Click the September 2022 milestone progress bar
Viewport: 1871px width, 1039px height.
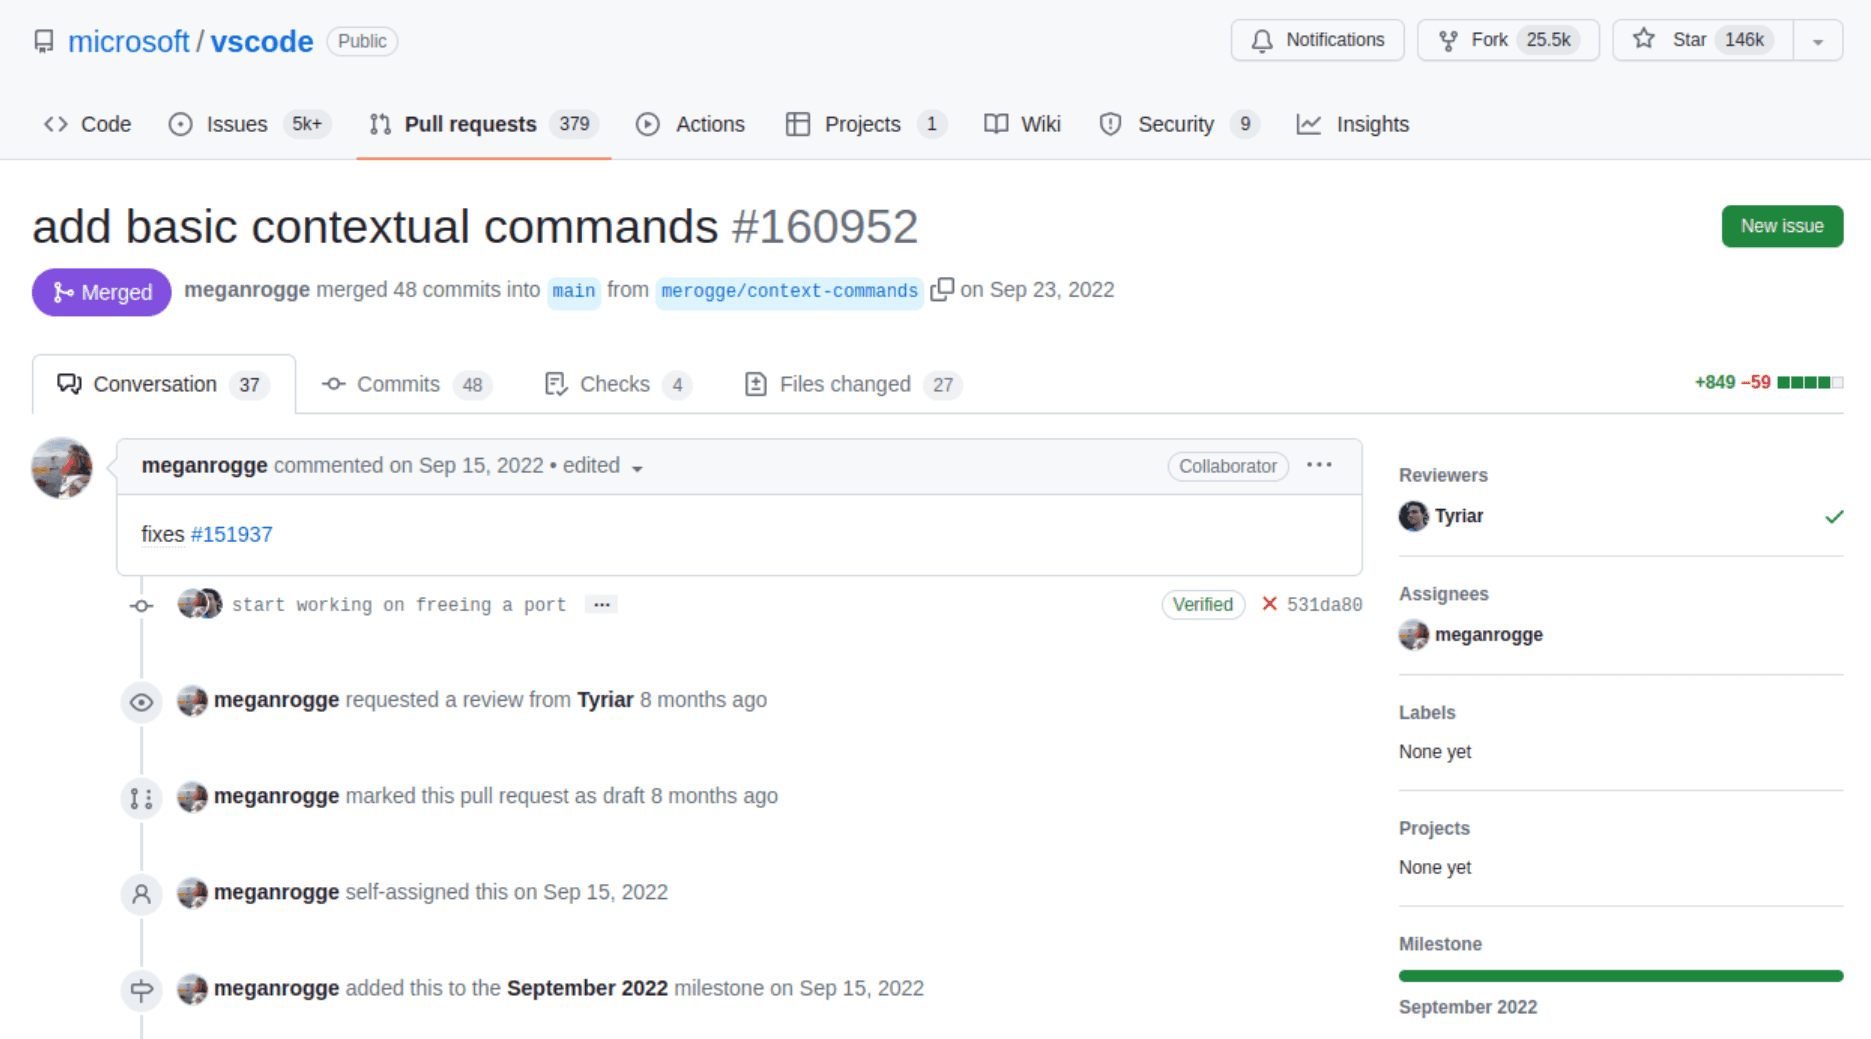[x=1620, y=976]
